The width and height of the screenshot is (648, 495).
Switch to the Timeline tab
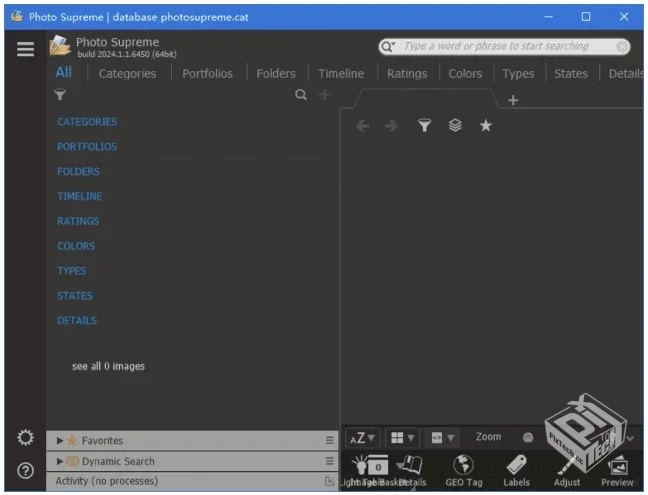(341, 73)
